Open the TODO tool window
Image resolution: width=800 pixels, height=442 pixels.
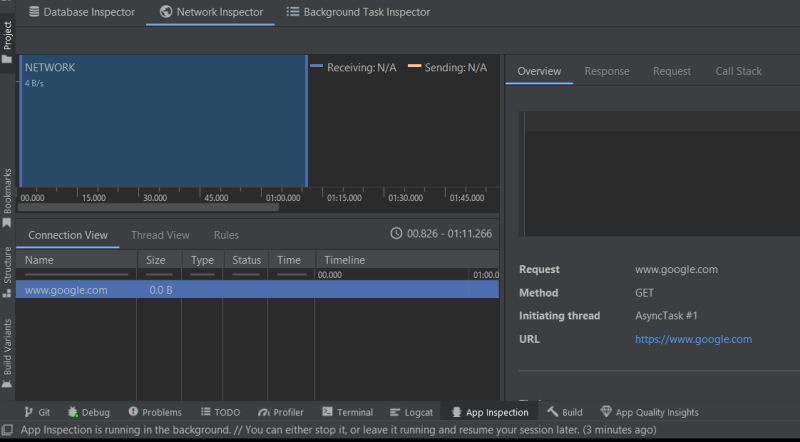click(x=220, y=412)
